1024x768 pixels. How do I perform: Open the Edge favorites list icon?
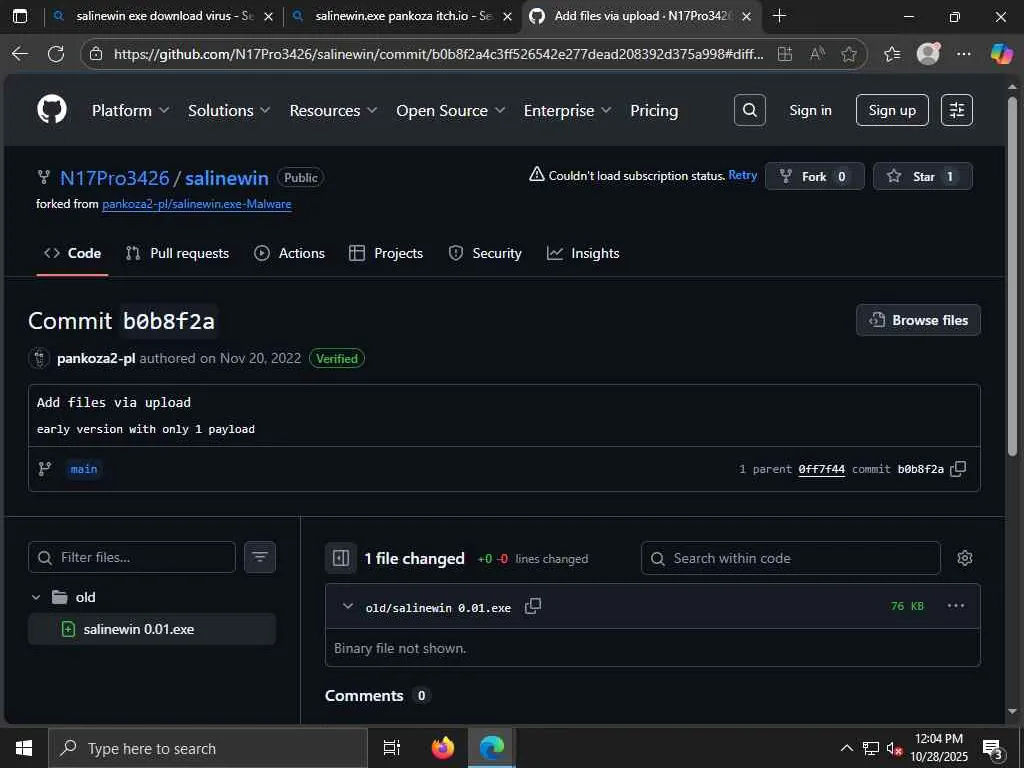892,54
